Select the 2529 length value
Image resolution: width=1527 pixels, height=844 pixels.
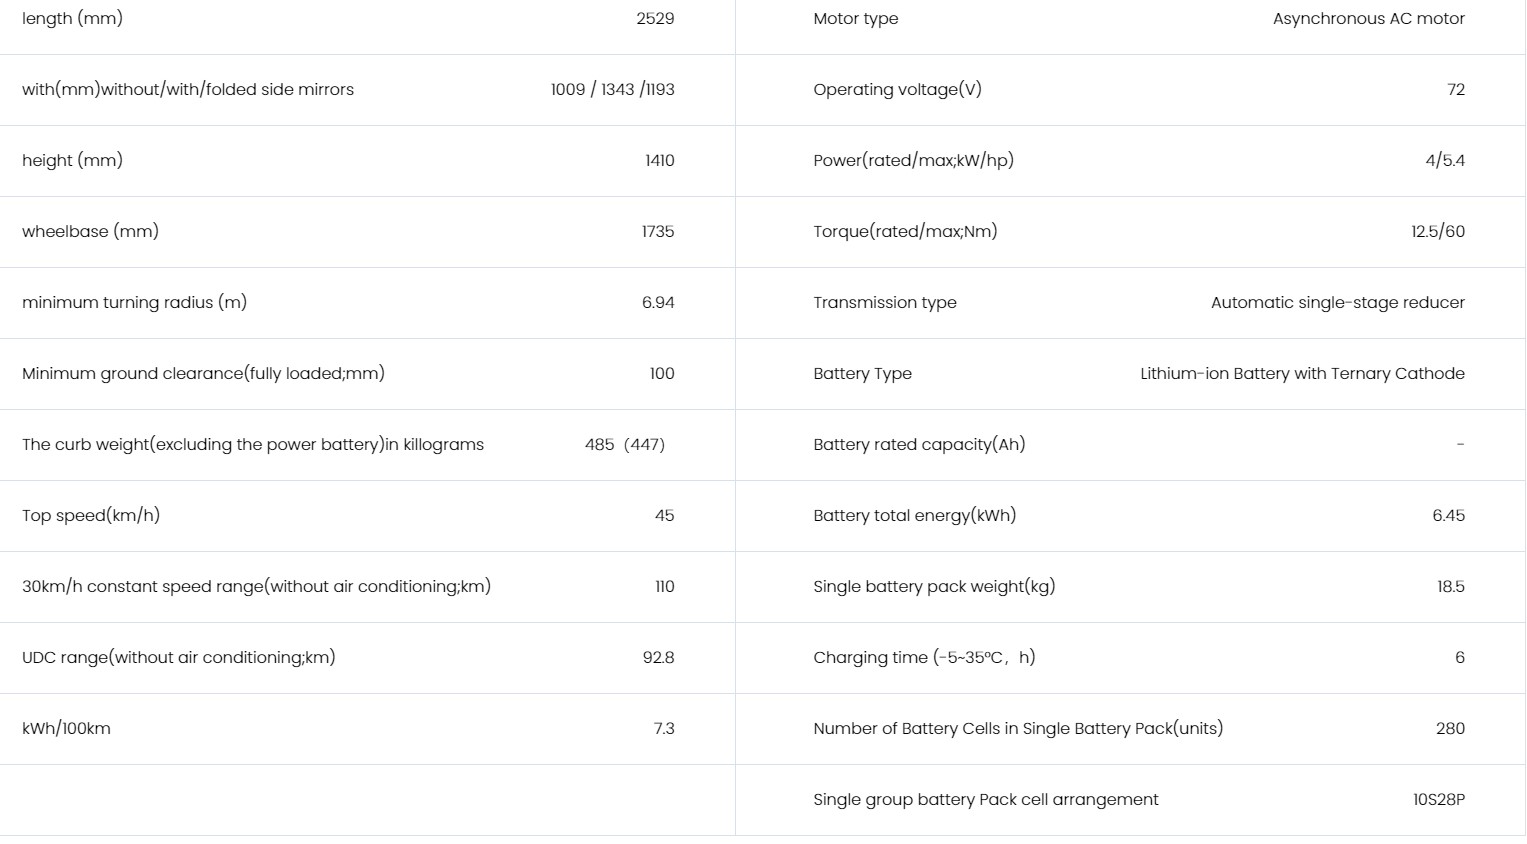click(x=655, y=19)
